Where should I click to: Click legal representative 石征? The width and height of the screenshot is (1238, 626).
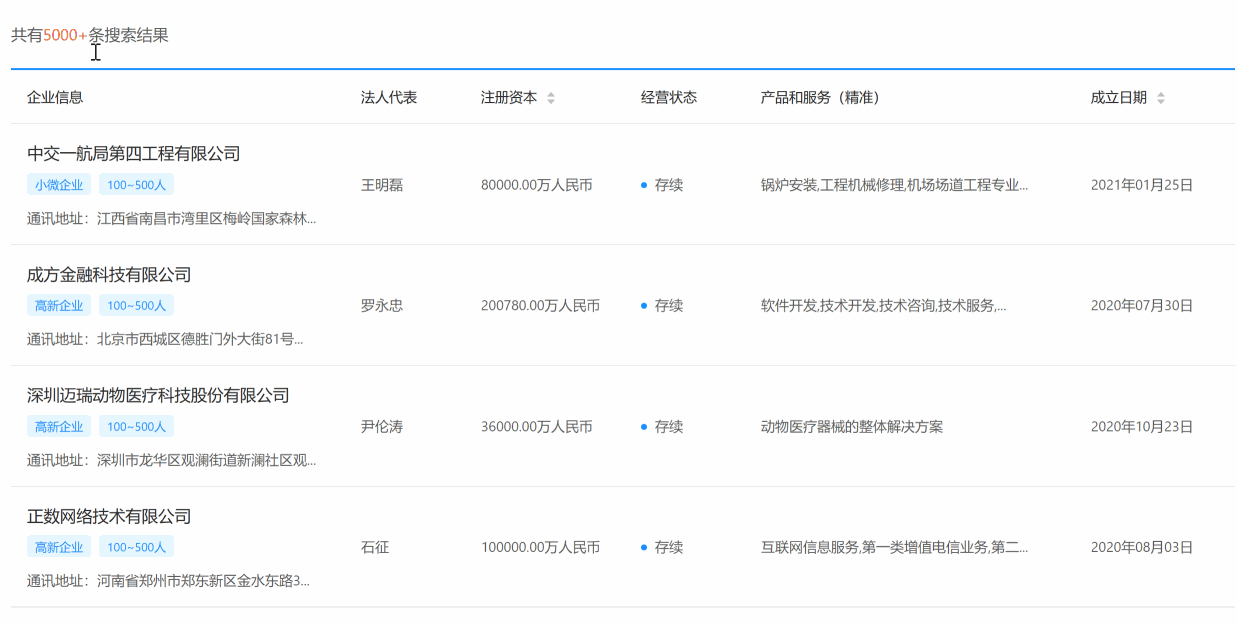[x=375, y=548]
